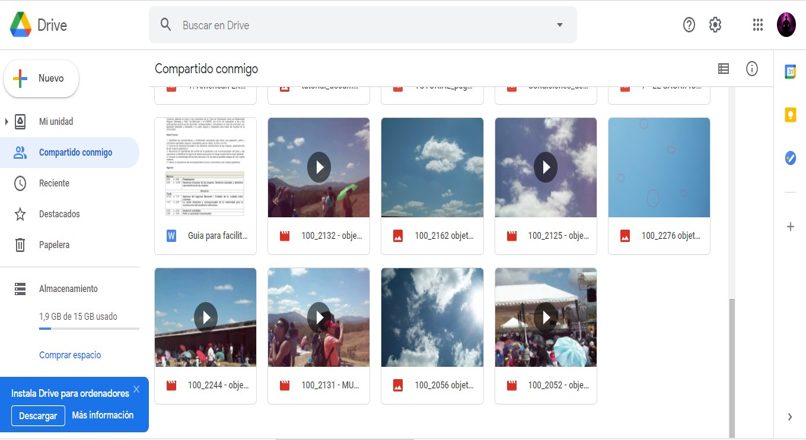The image size is (806, 440).
Task: Click the image file icon of 100_2056
Action: click(x=398, y=386)
